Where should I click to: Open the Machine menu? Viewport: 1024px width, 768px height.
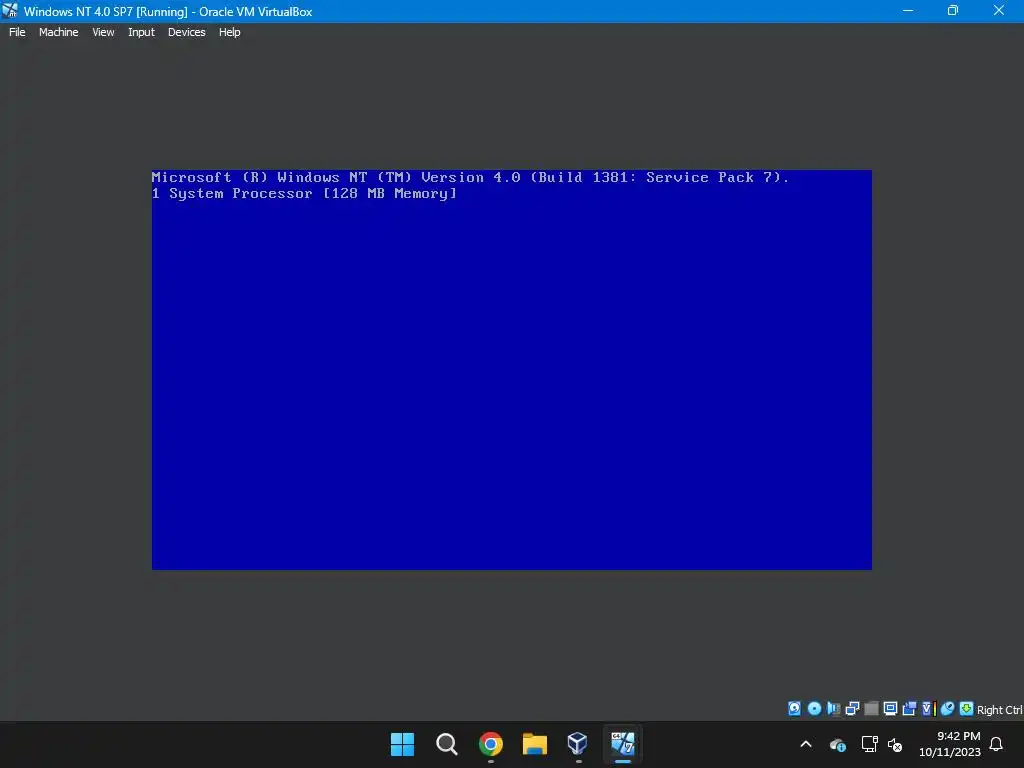click(x=58, y=32)
